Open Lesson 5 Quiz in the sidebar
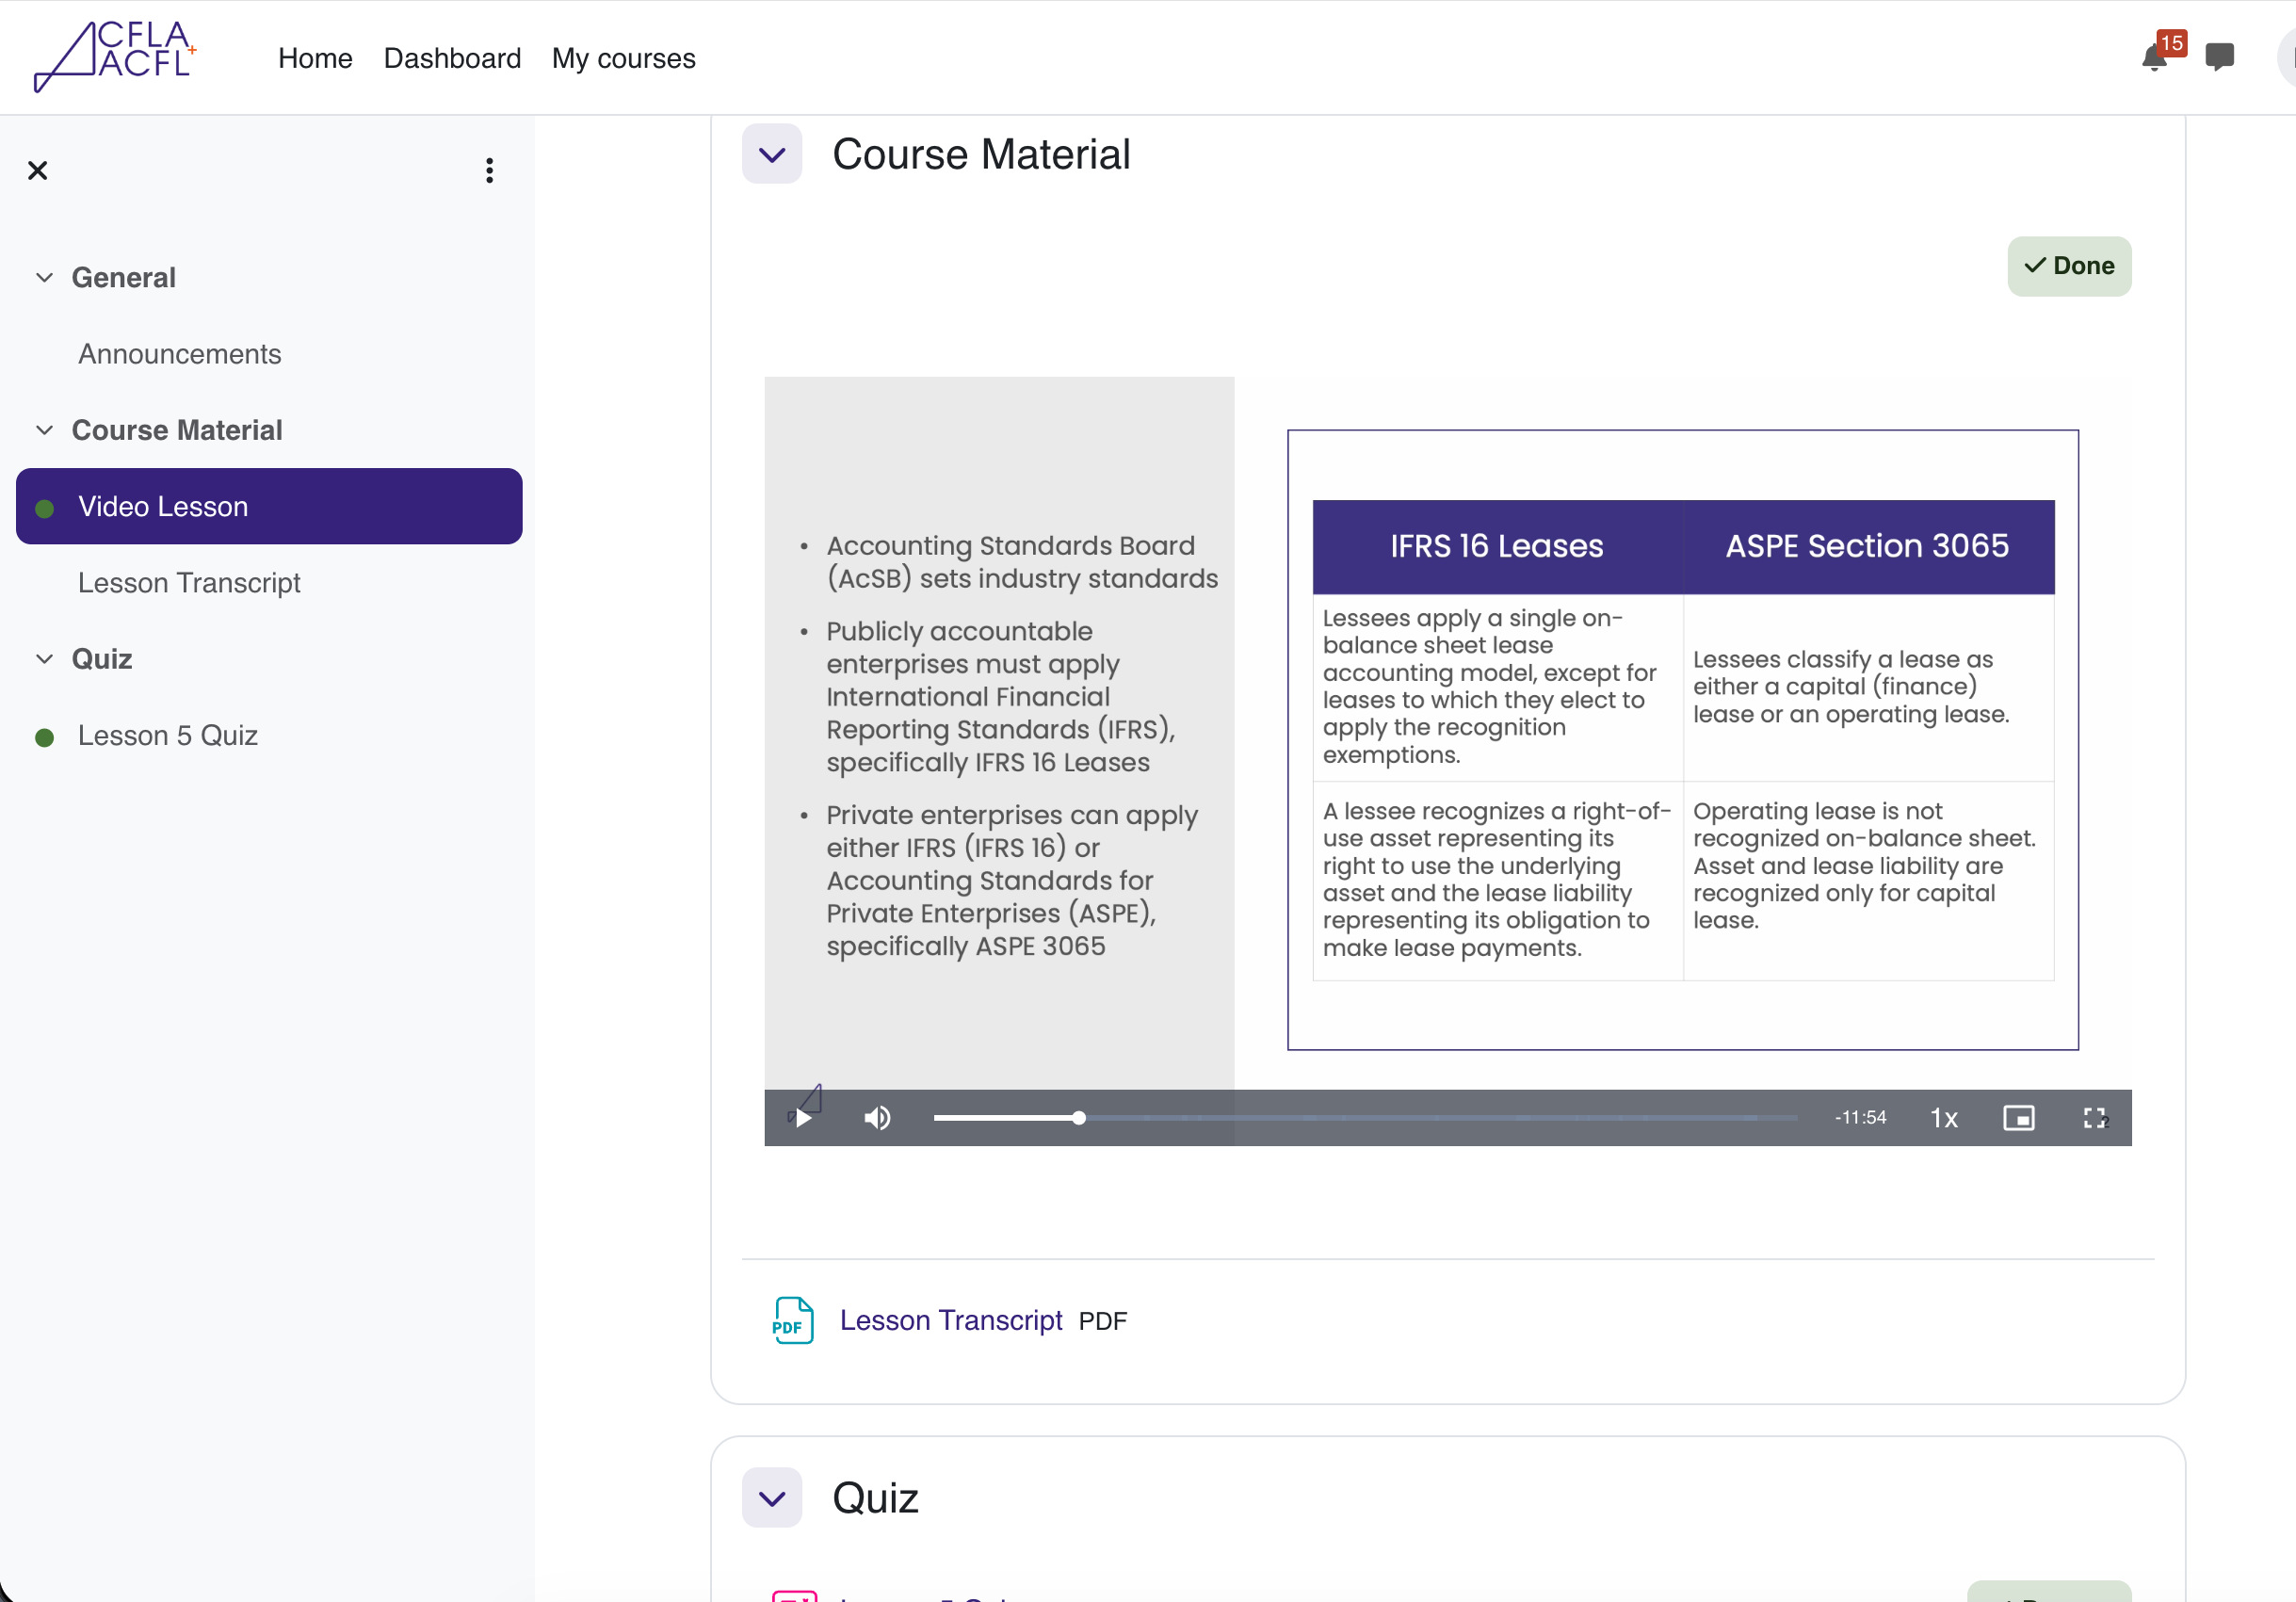 click(168, 736)
